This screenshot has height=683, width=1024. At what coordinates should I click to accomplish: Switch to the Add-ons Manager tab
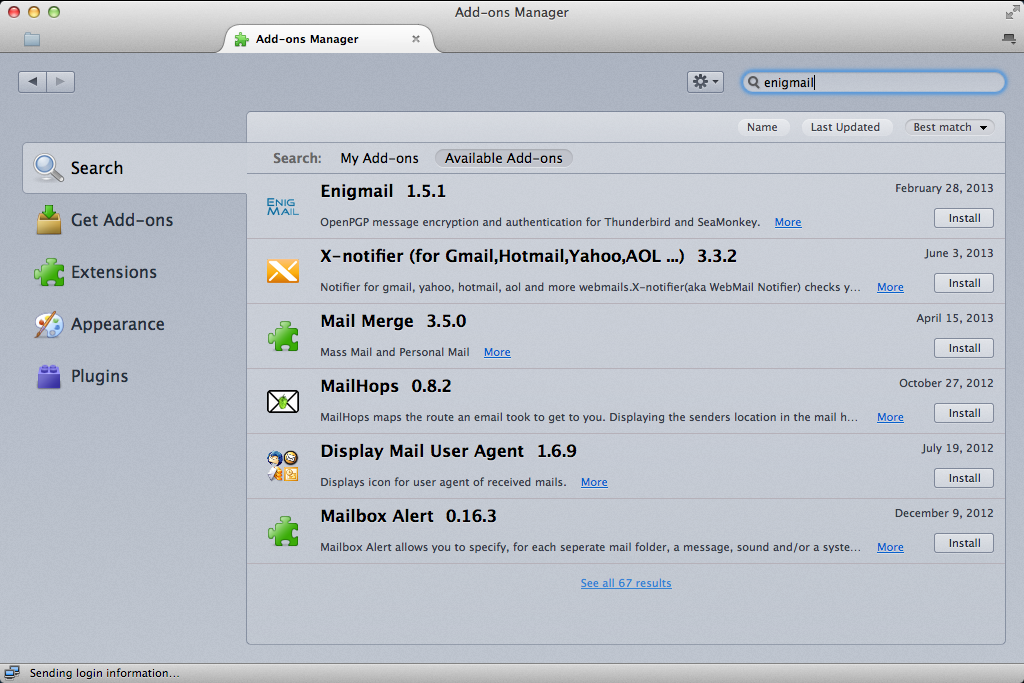click(328, 39)
